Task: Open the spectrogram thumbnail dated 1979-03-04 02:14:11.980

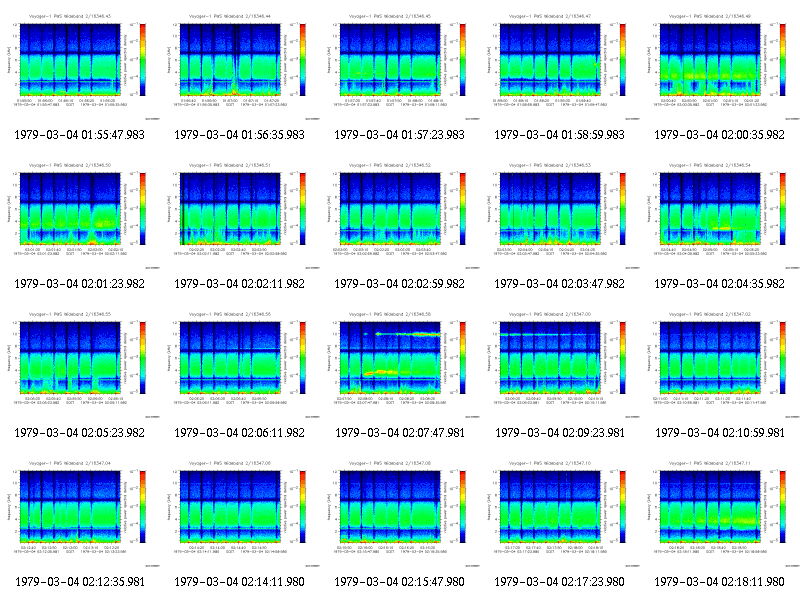Action: point(240,513)
